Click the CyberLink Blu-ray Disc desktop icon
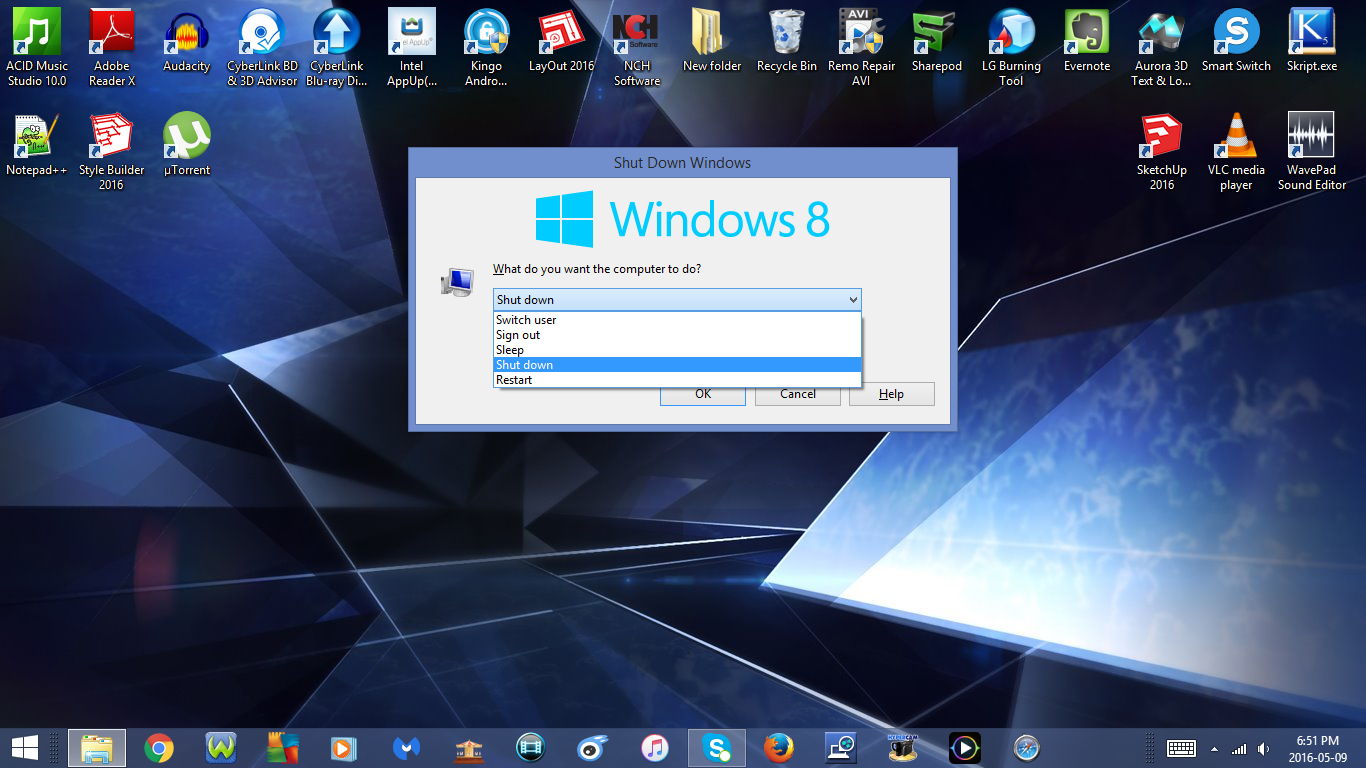This screenshot has height=768, width=1366. 337,47
